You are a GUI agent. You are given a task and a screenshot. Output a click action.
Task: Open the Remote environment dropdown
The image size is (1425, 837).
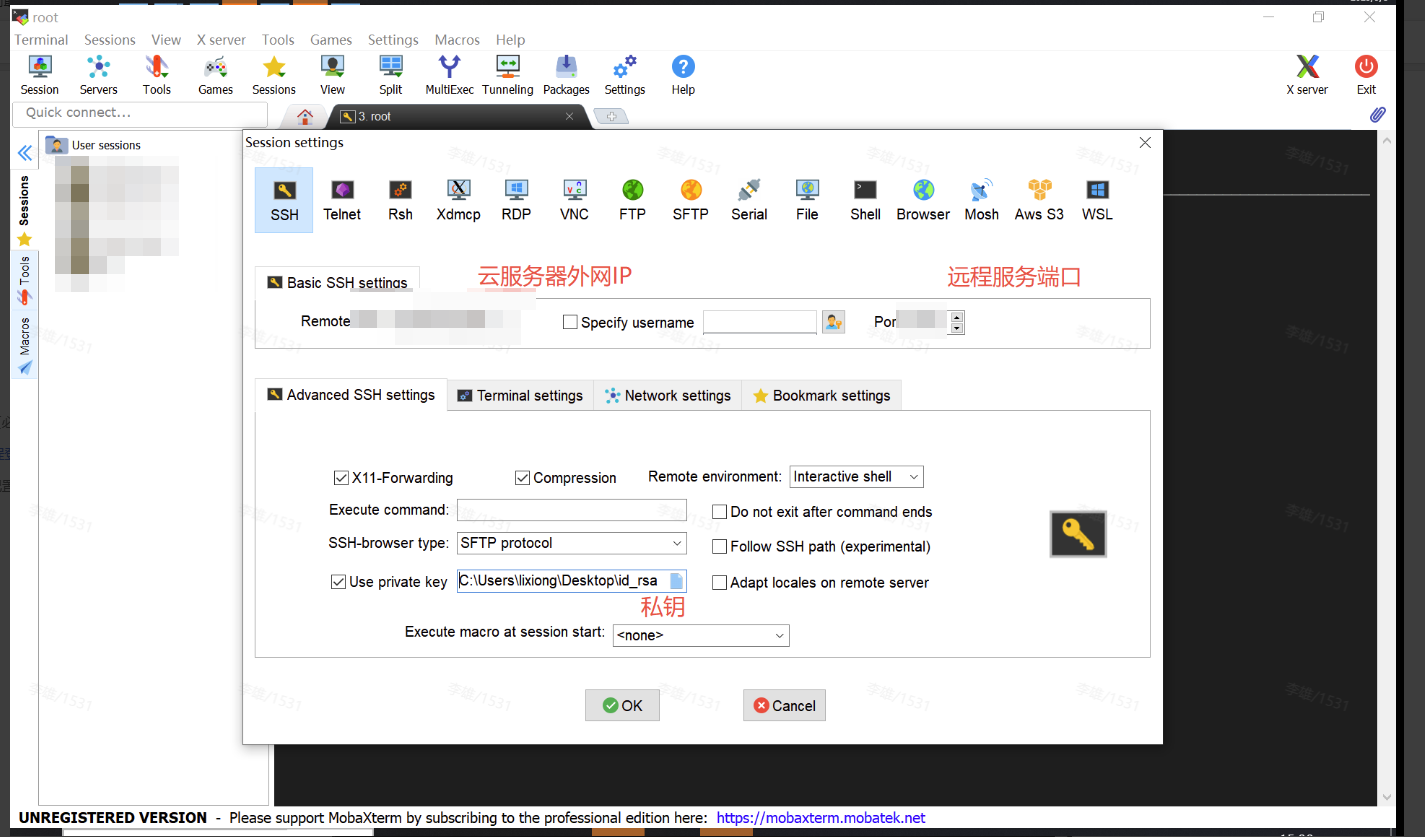pos(856,477)
